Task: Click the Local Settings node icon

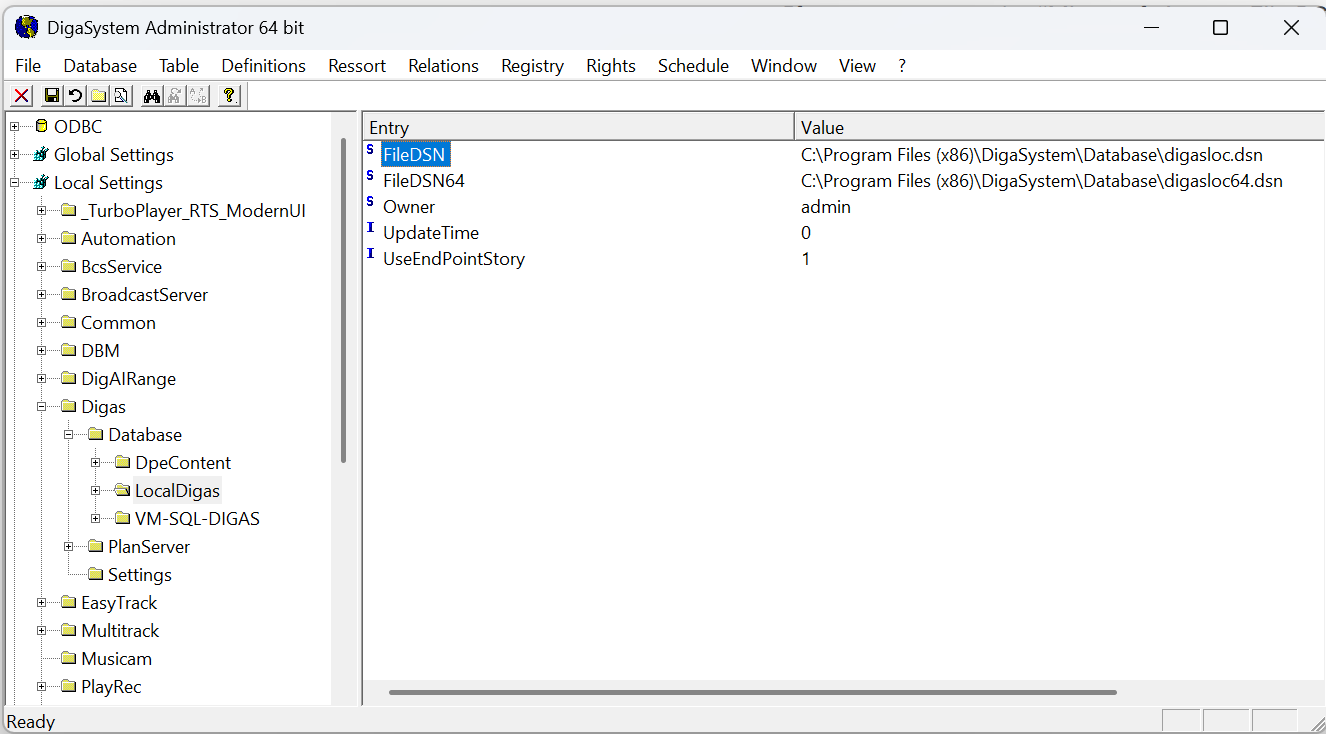Action: [40, 182]
